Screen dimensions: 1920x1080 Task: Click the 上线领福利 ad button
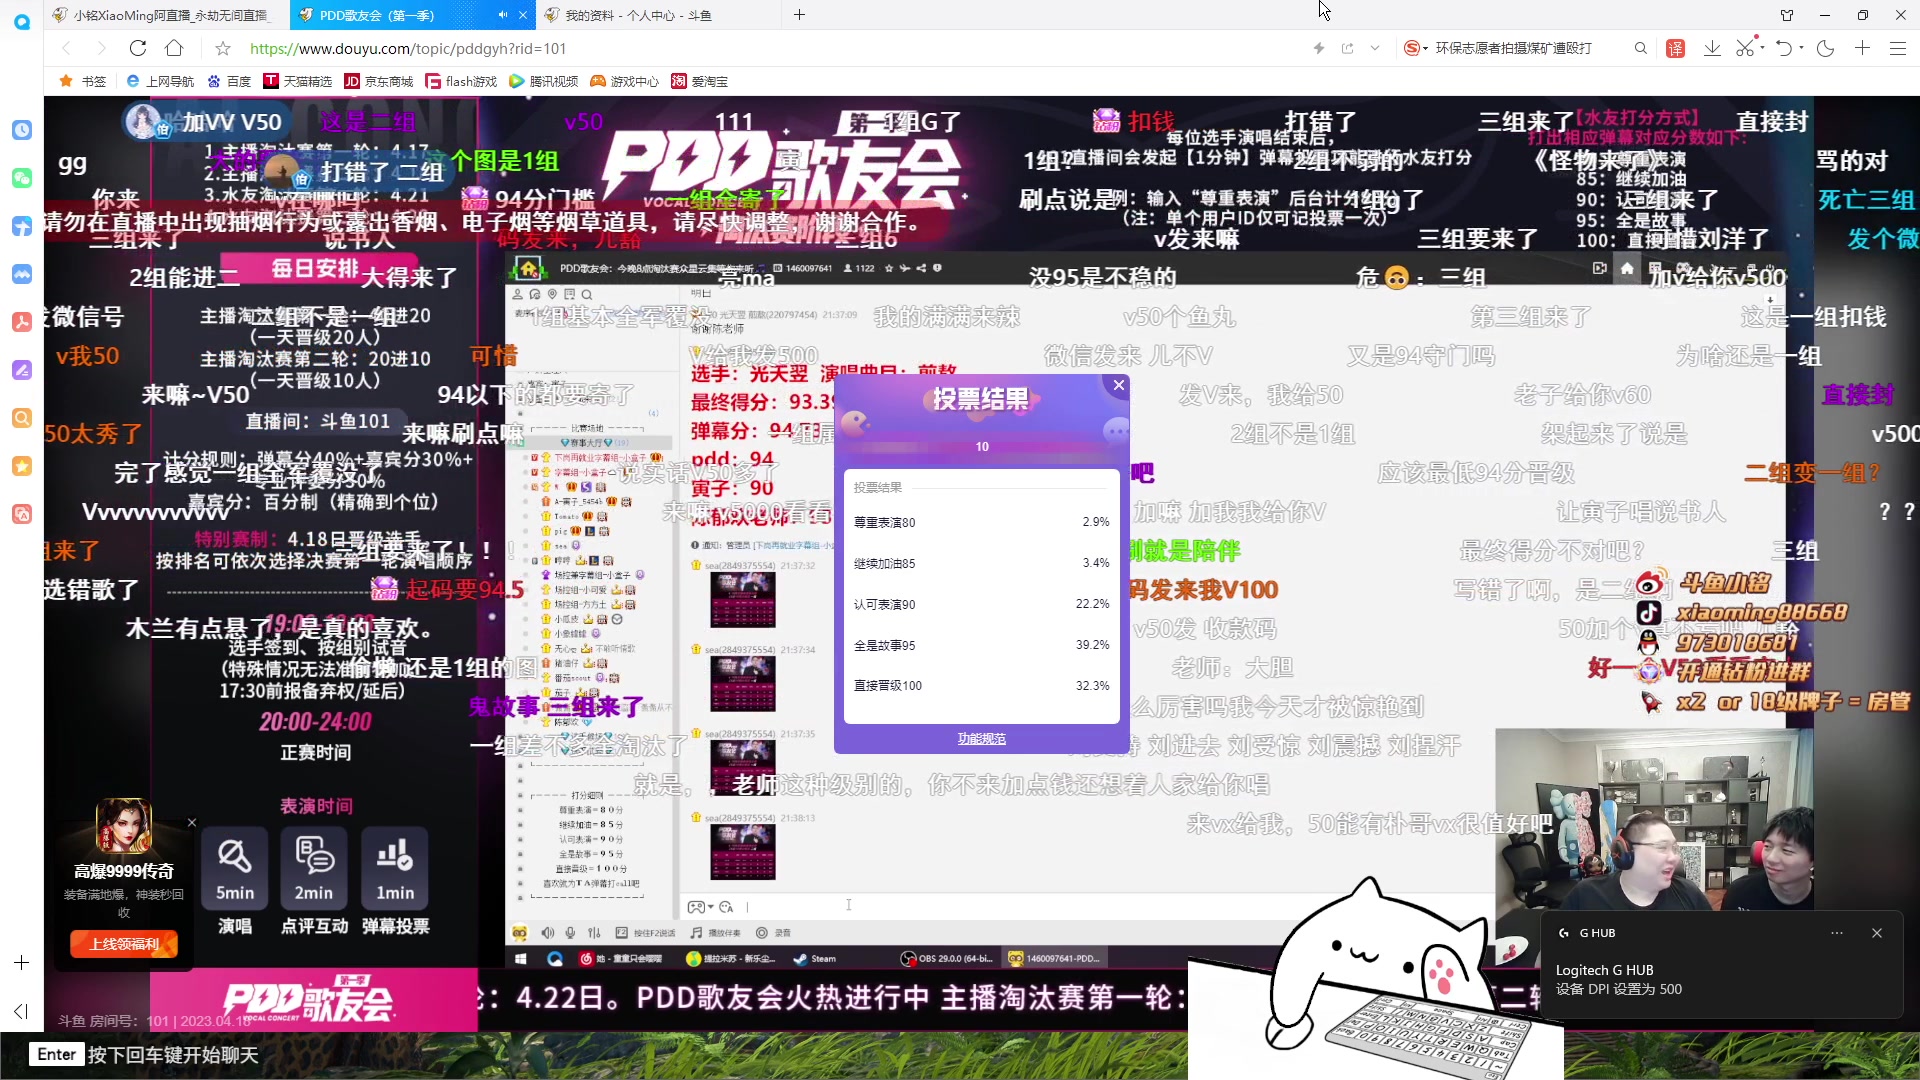(124, 944)
